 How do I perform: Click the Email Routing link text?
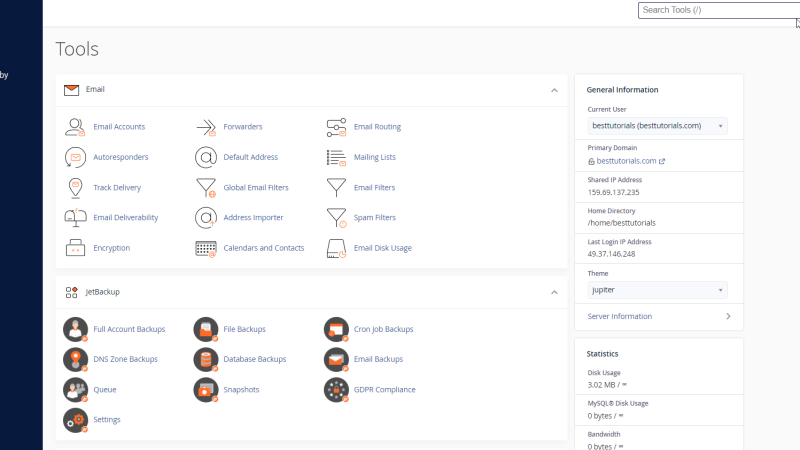click(x=377, y=127)
